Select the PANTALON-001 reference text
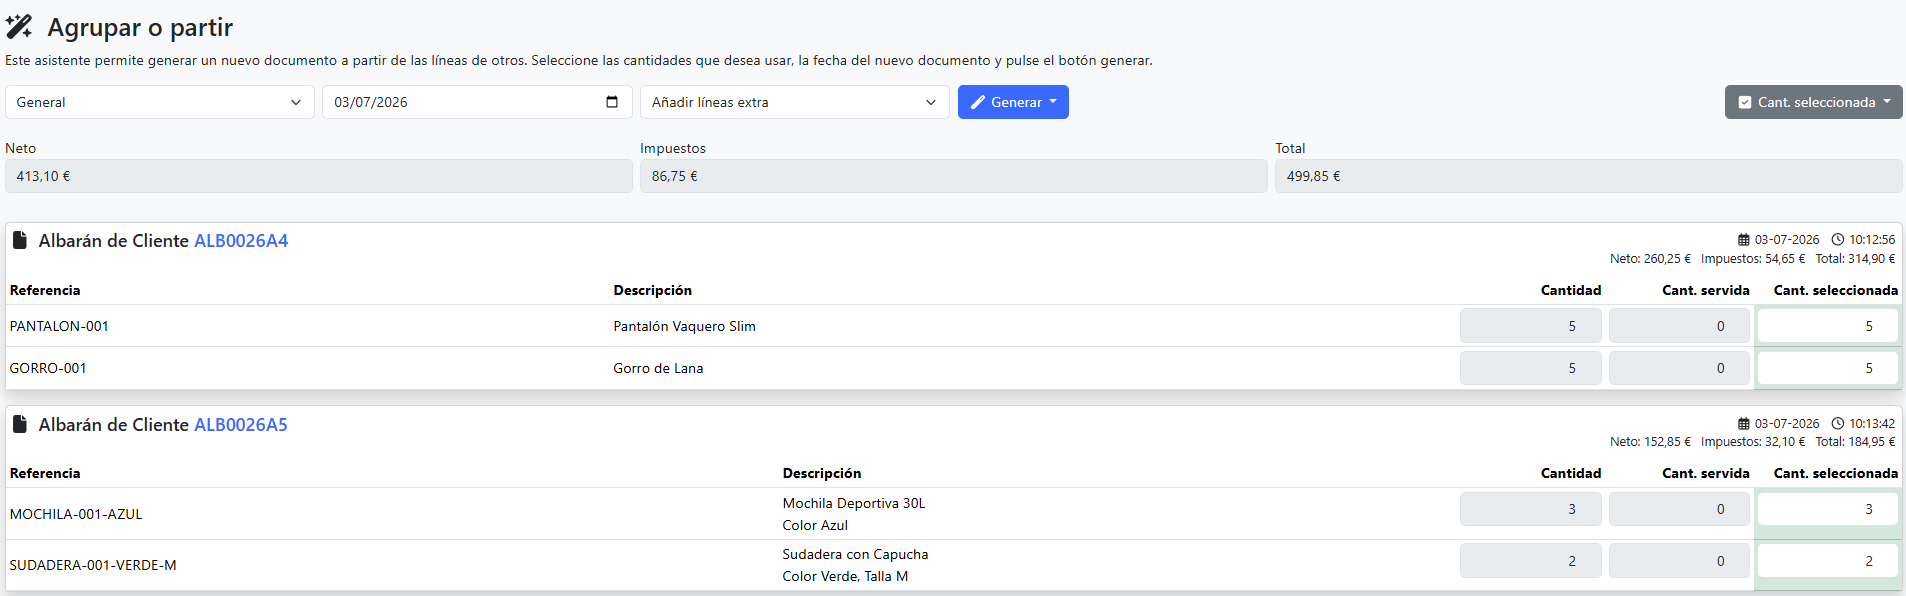This screenshot has height=596, width=1906. (59, 326)
